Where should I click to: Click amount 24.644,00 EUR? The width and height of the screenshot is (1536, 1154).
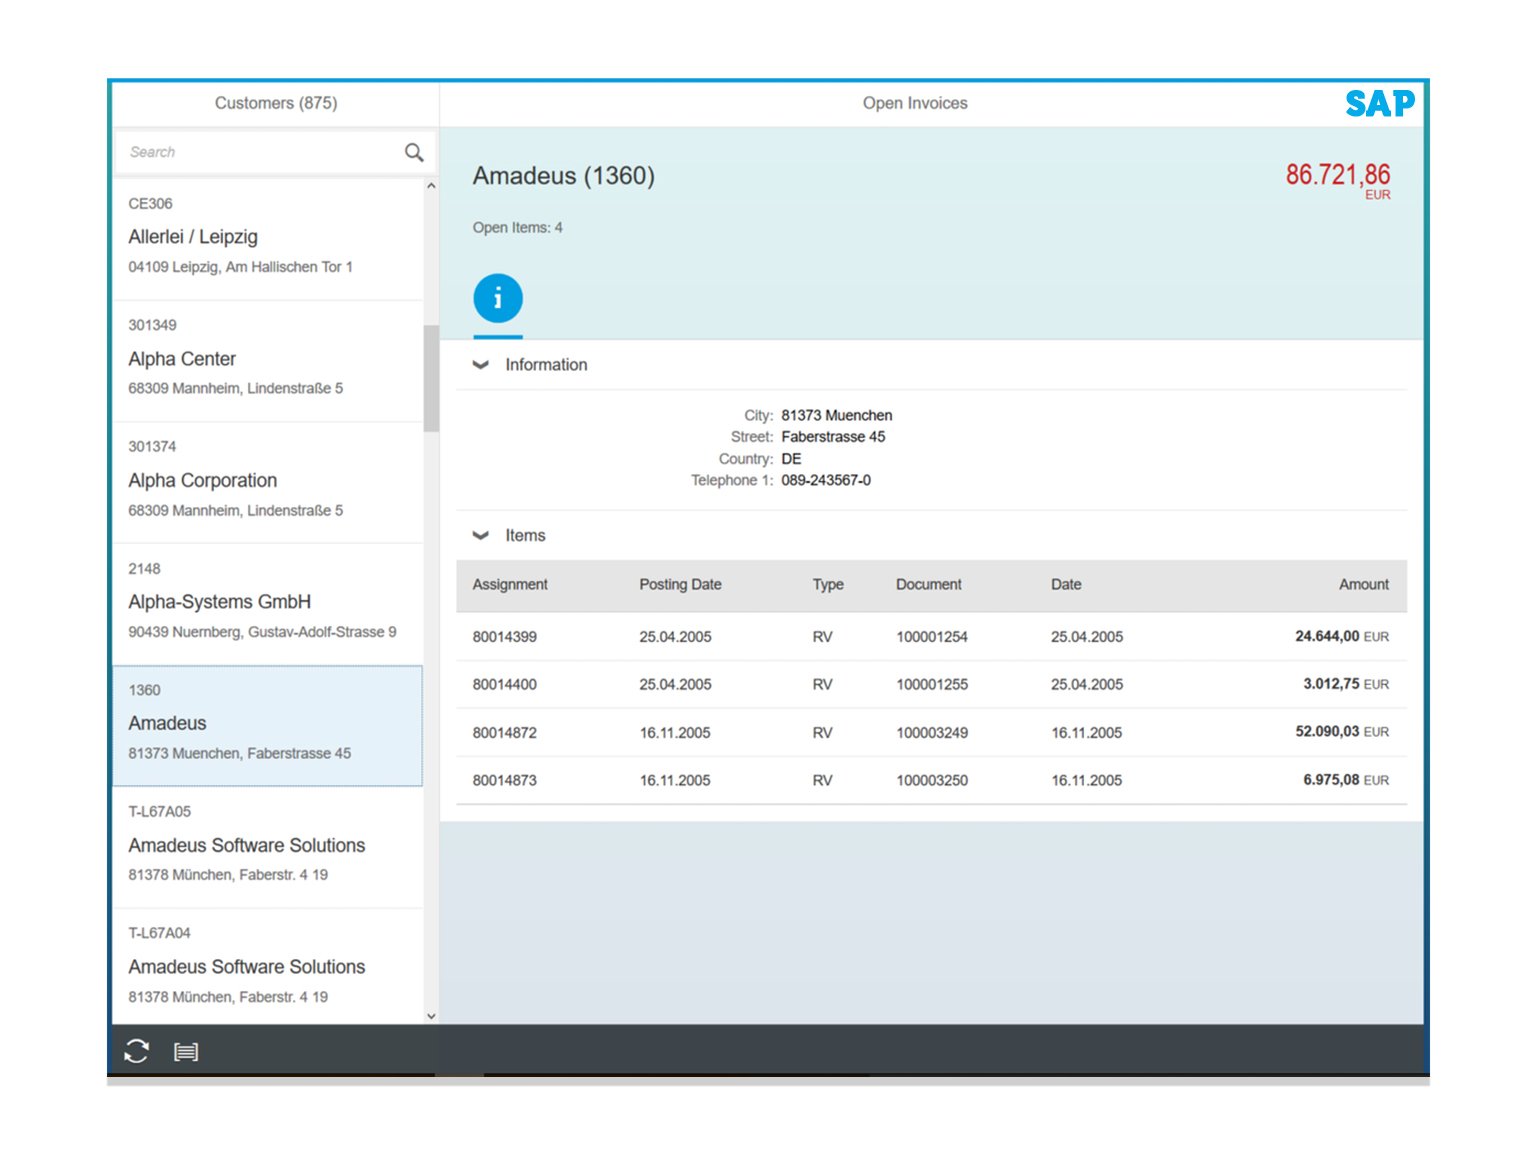[1342, 637]
